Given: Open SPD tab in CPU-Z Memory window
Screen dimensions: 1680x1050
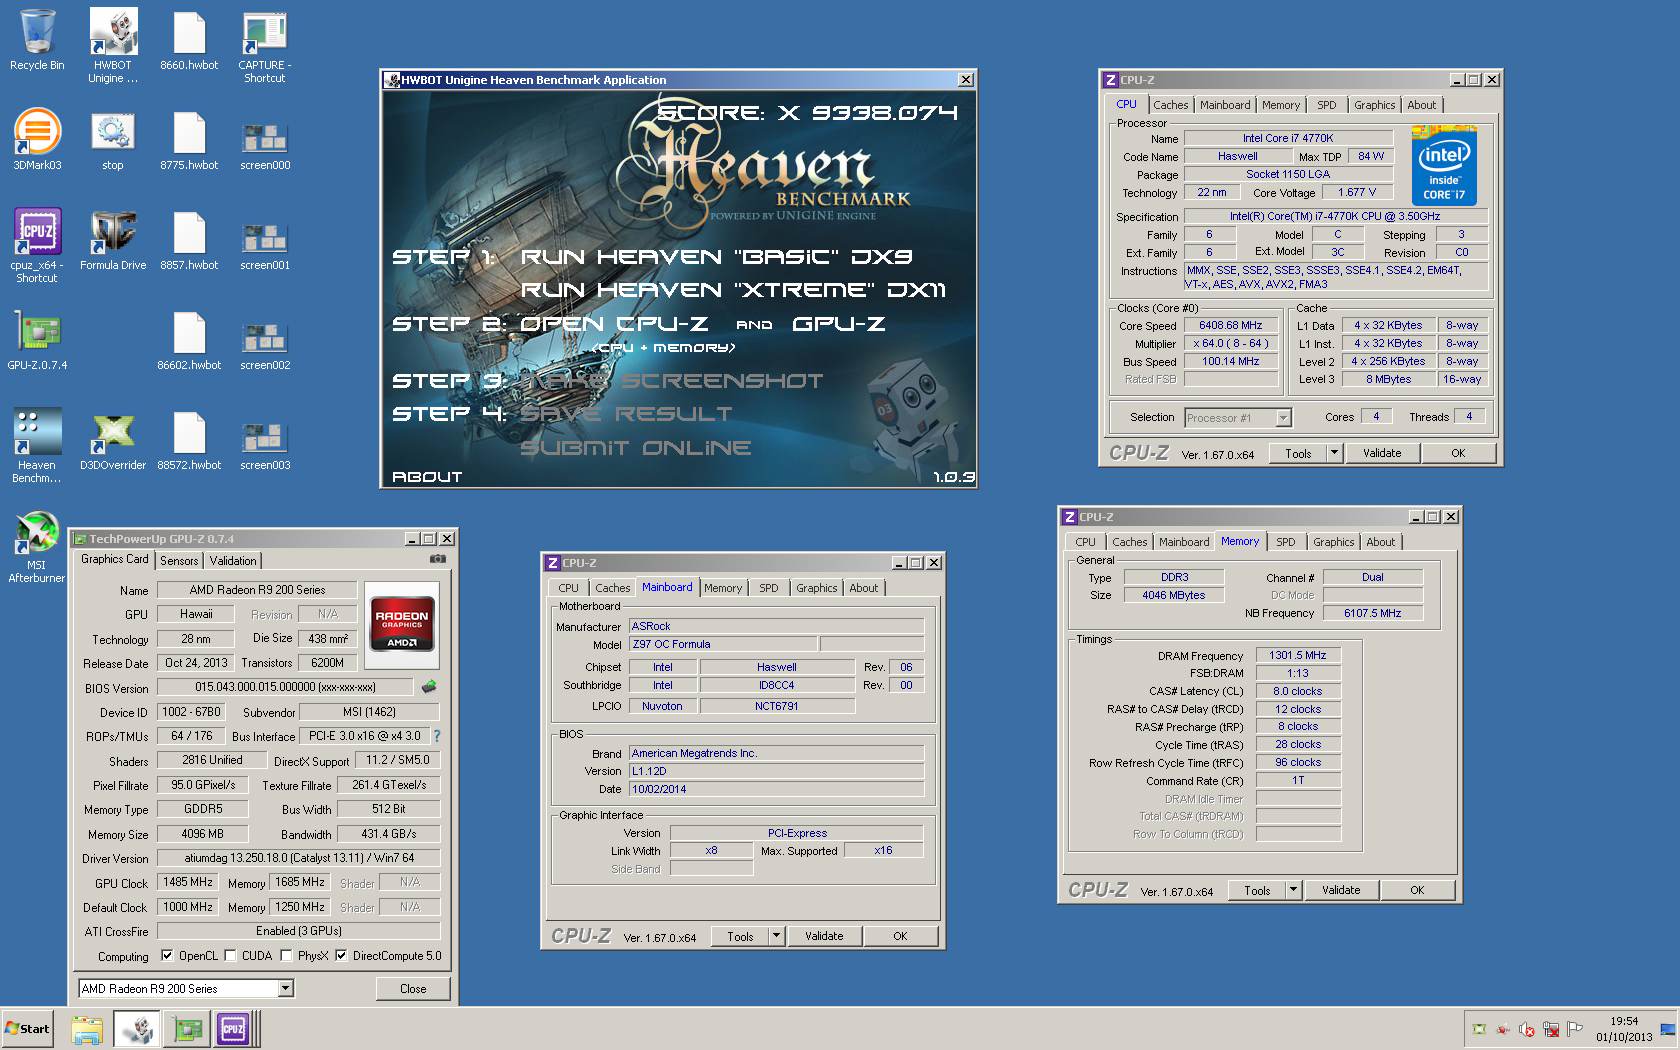Looking at the screenshot, I should tap(1285, 542).
